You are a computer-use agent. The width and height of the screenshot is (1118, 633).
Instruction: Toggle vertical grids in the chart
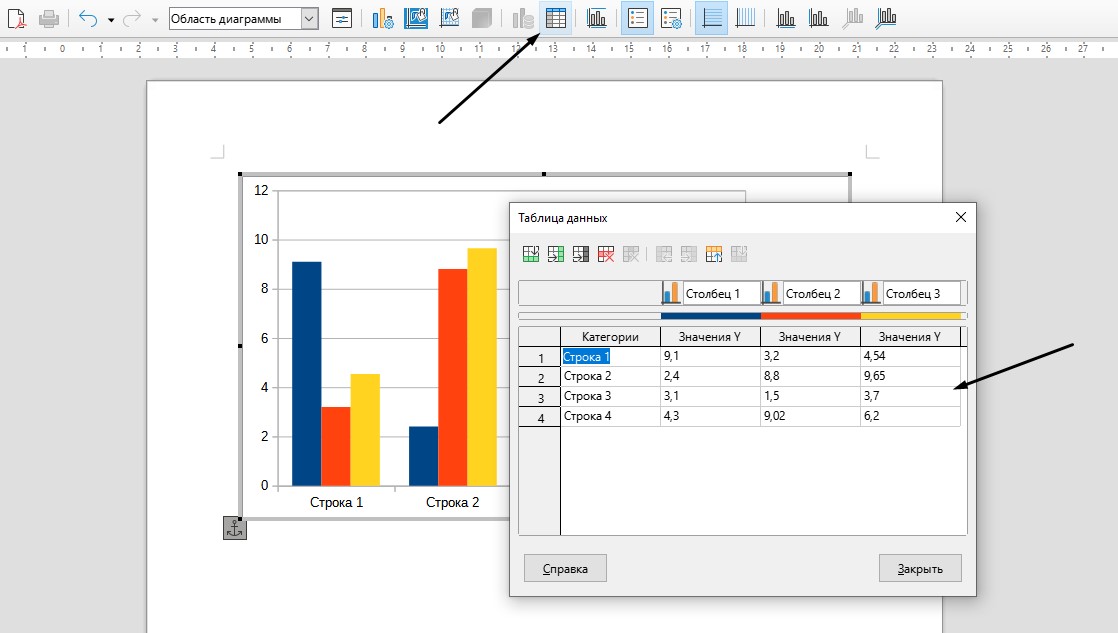click(746, 18)
